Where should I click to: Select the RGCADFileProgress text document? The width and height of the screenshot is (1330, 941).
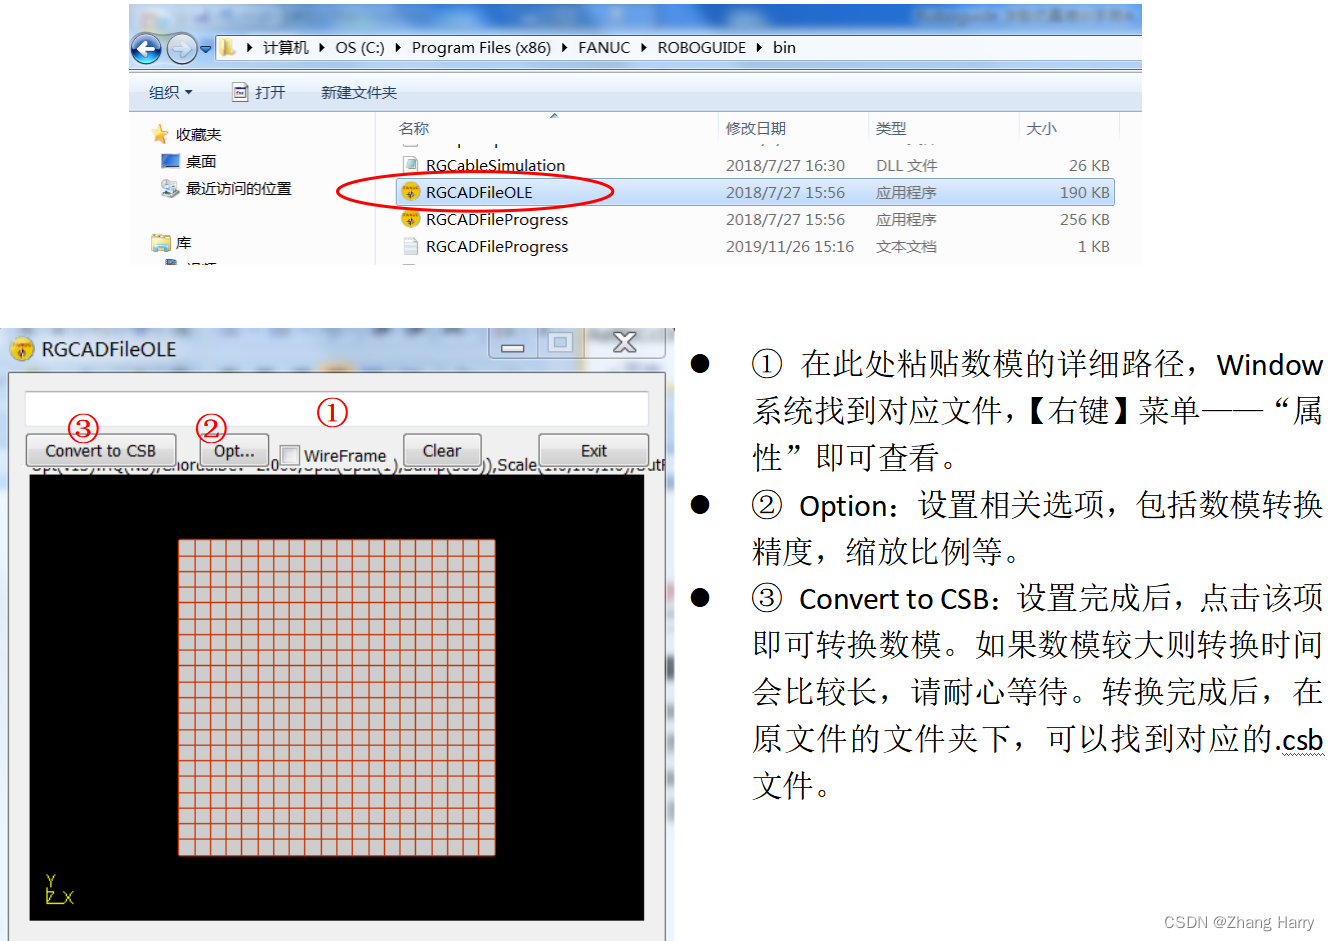(755, 246)
